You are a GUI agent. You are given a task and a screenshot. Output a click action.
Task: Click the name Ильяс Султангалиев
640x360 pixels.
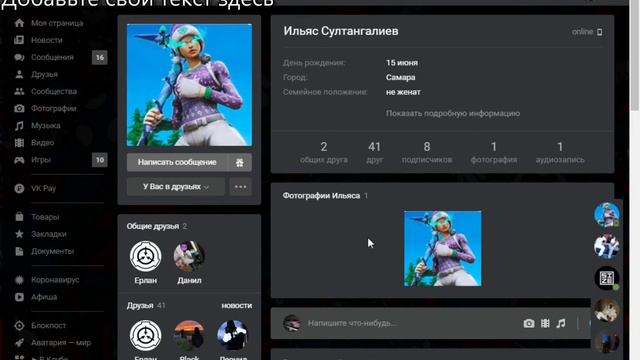click(341, 31)
